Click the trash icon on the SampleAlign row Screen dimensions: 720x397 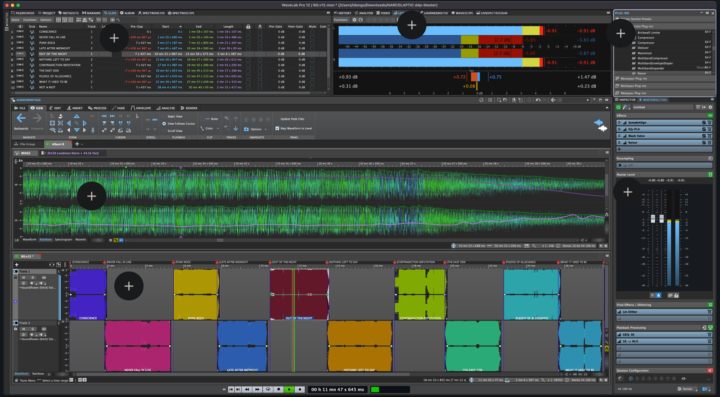709,123
